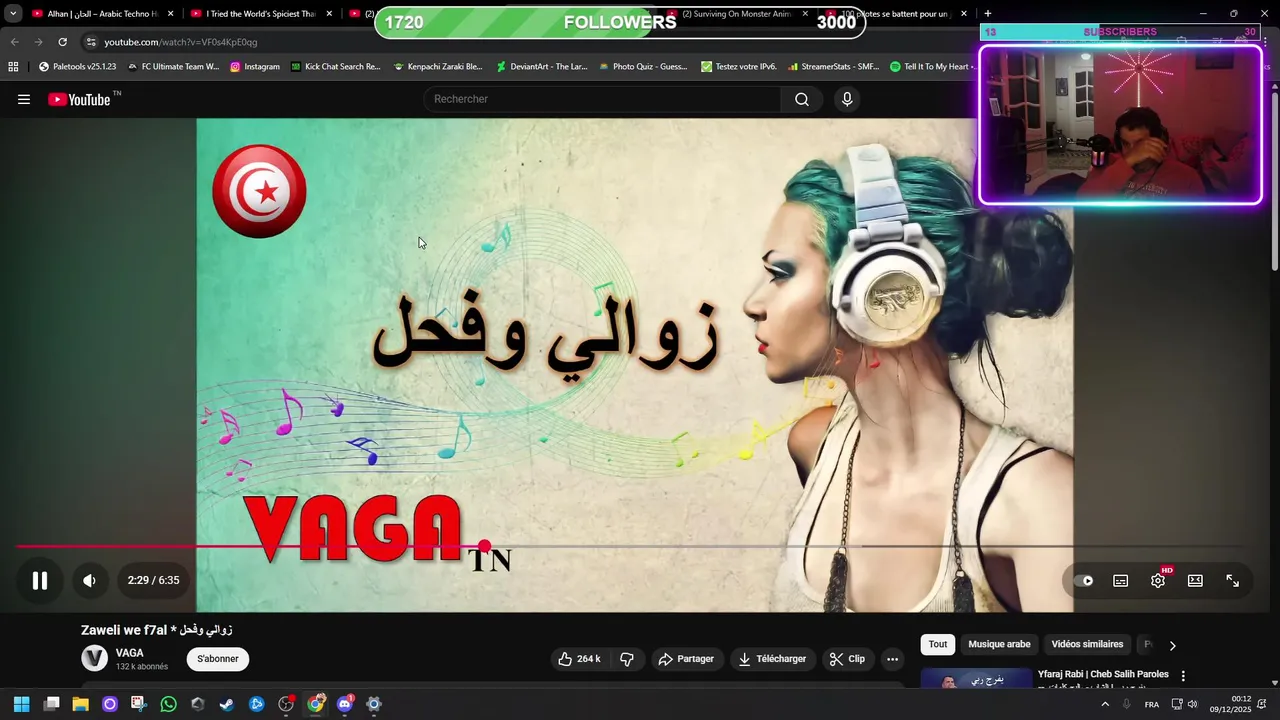
Task: Select the Vidéos similaires chip
Action: (1087, 645)
